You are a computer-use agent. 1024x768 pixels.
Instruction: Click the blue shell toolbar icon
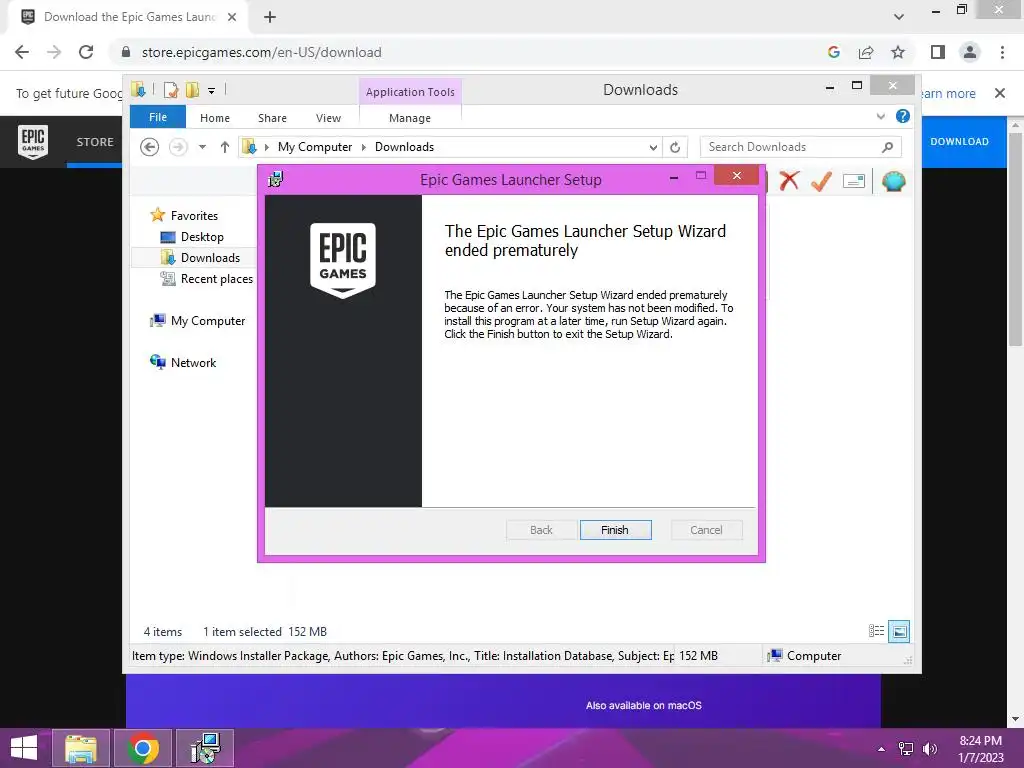tap(893, 181)
